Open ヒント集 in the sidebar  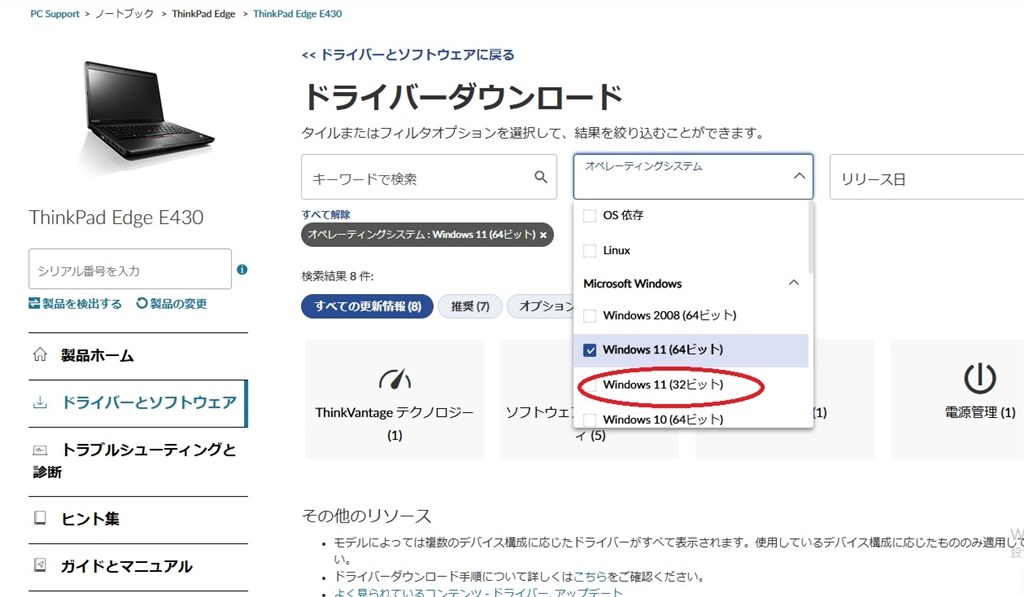90,519
